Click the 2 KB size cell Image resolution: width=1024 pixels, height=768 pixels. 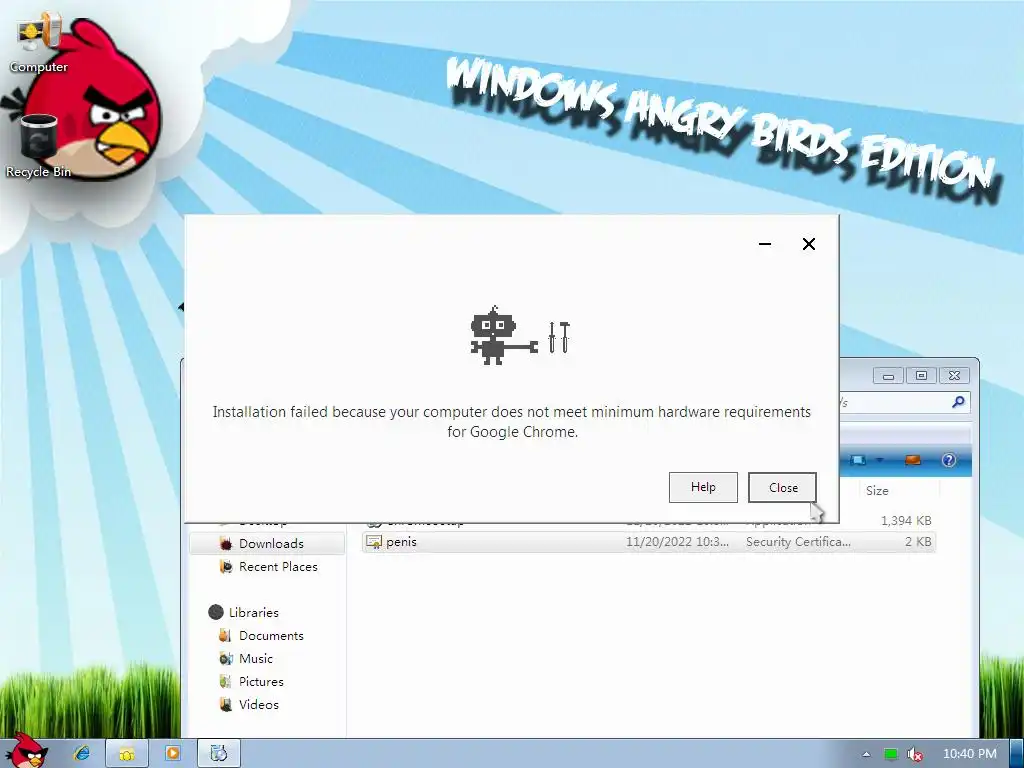pyautogui.click(x=918, y=542)
